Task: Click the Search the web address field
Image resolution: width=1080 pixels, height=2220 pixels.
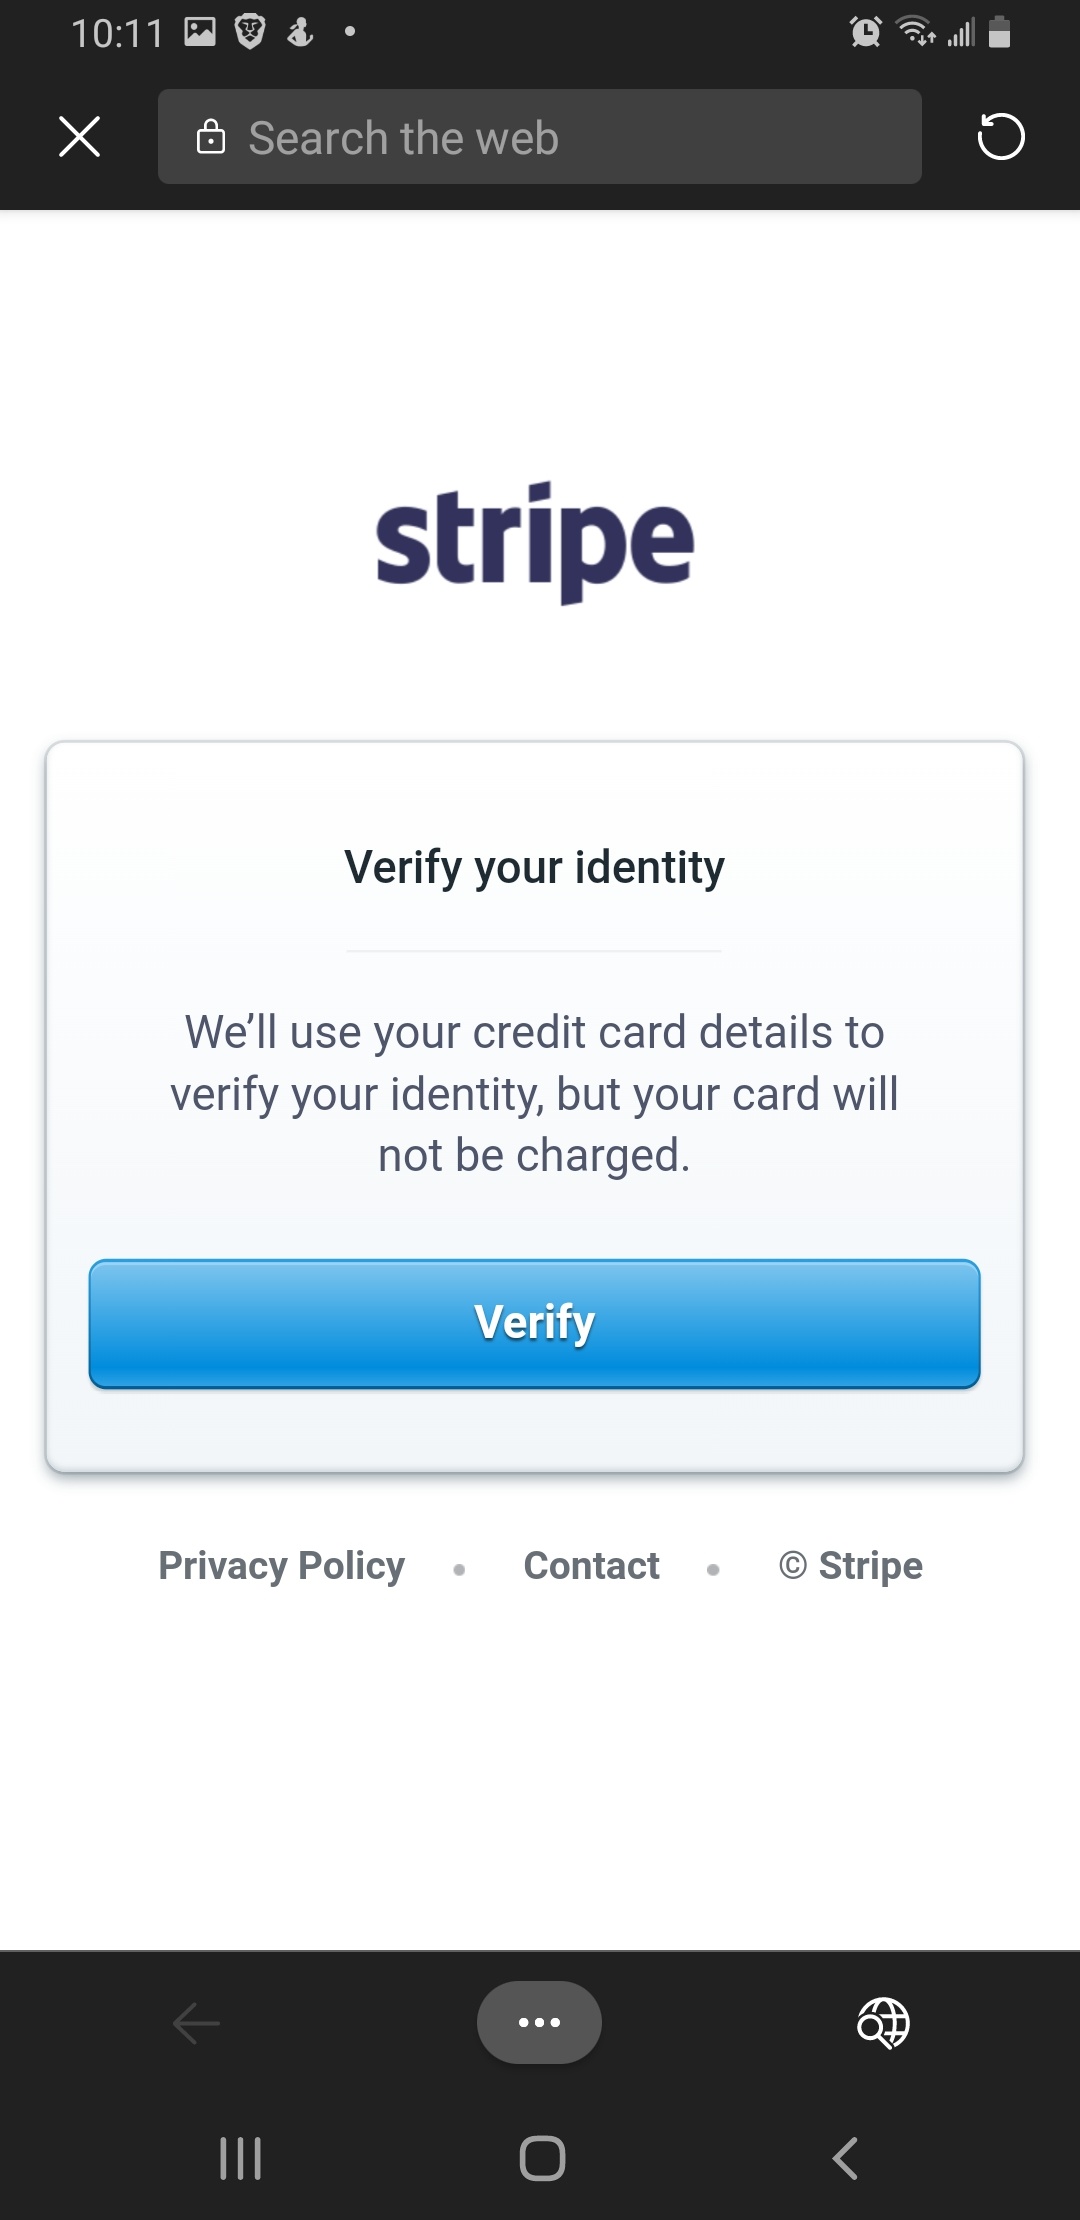Action: [540, 137]
